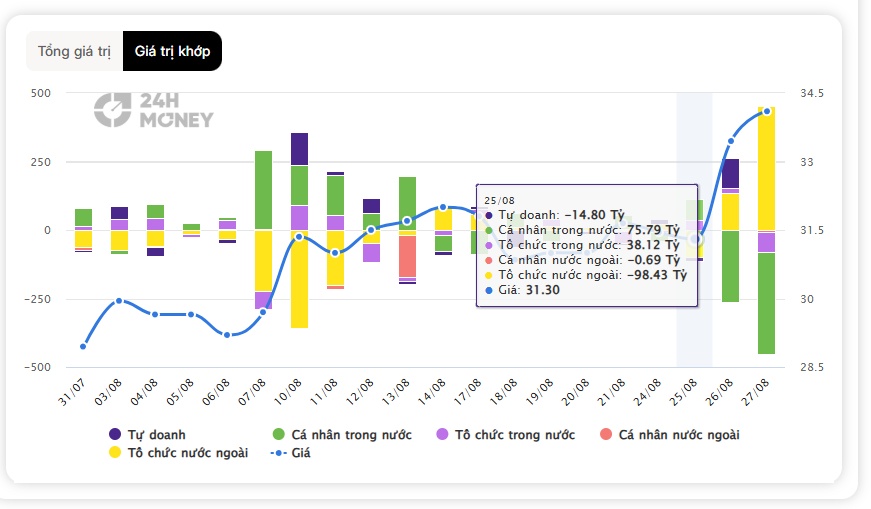The image size is (871, 509).
Task: Click the red bar segment on 13/08
Action: (407, 256)
